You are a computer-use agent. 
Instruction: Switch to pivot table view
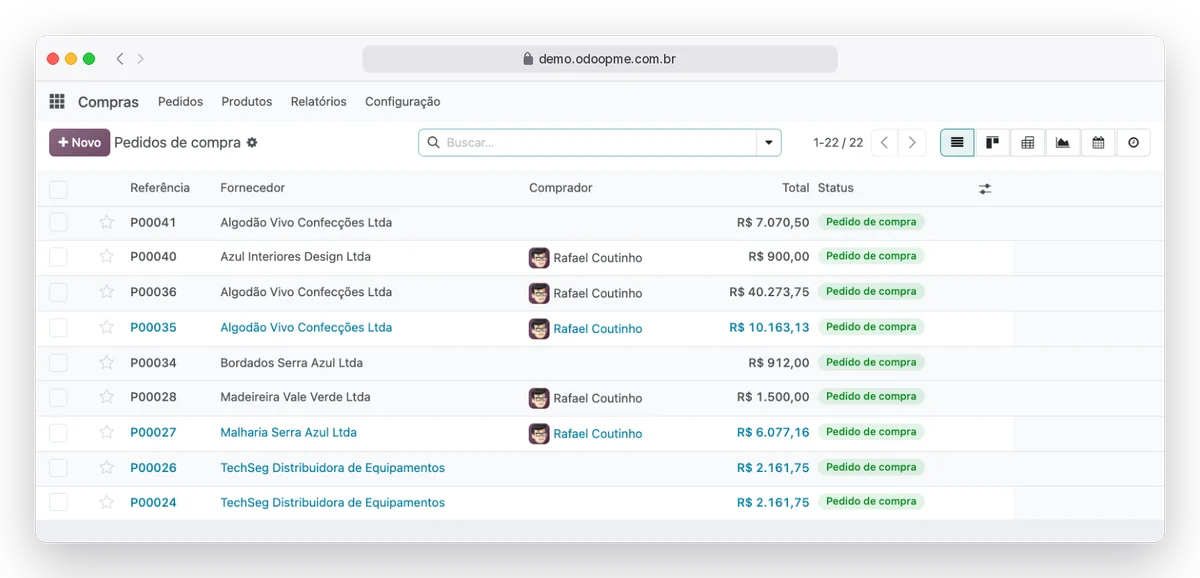pos(1027,143)
